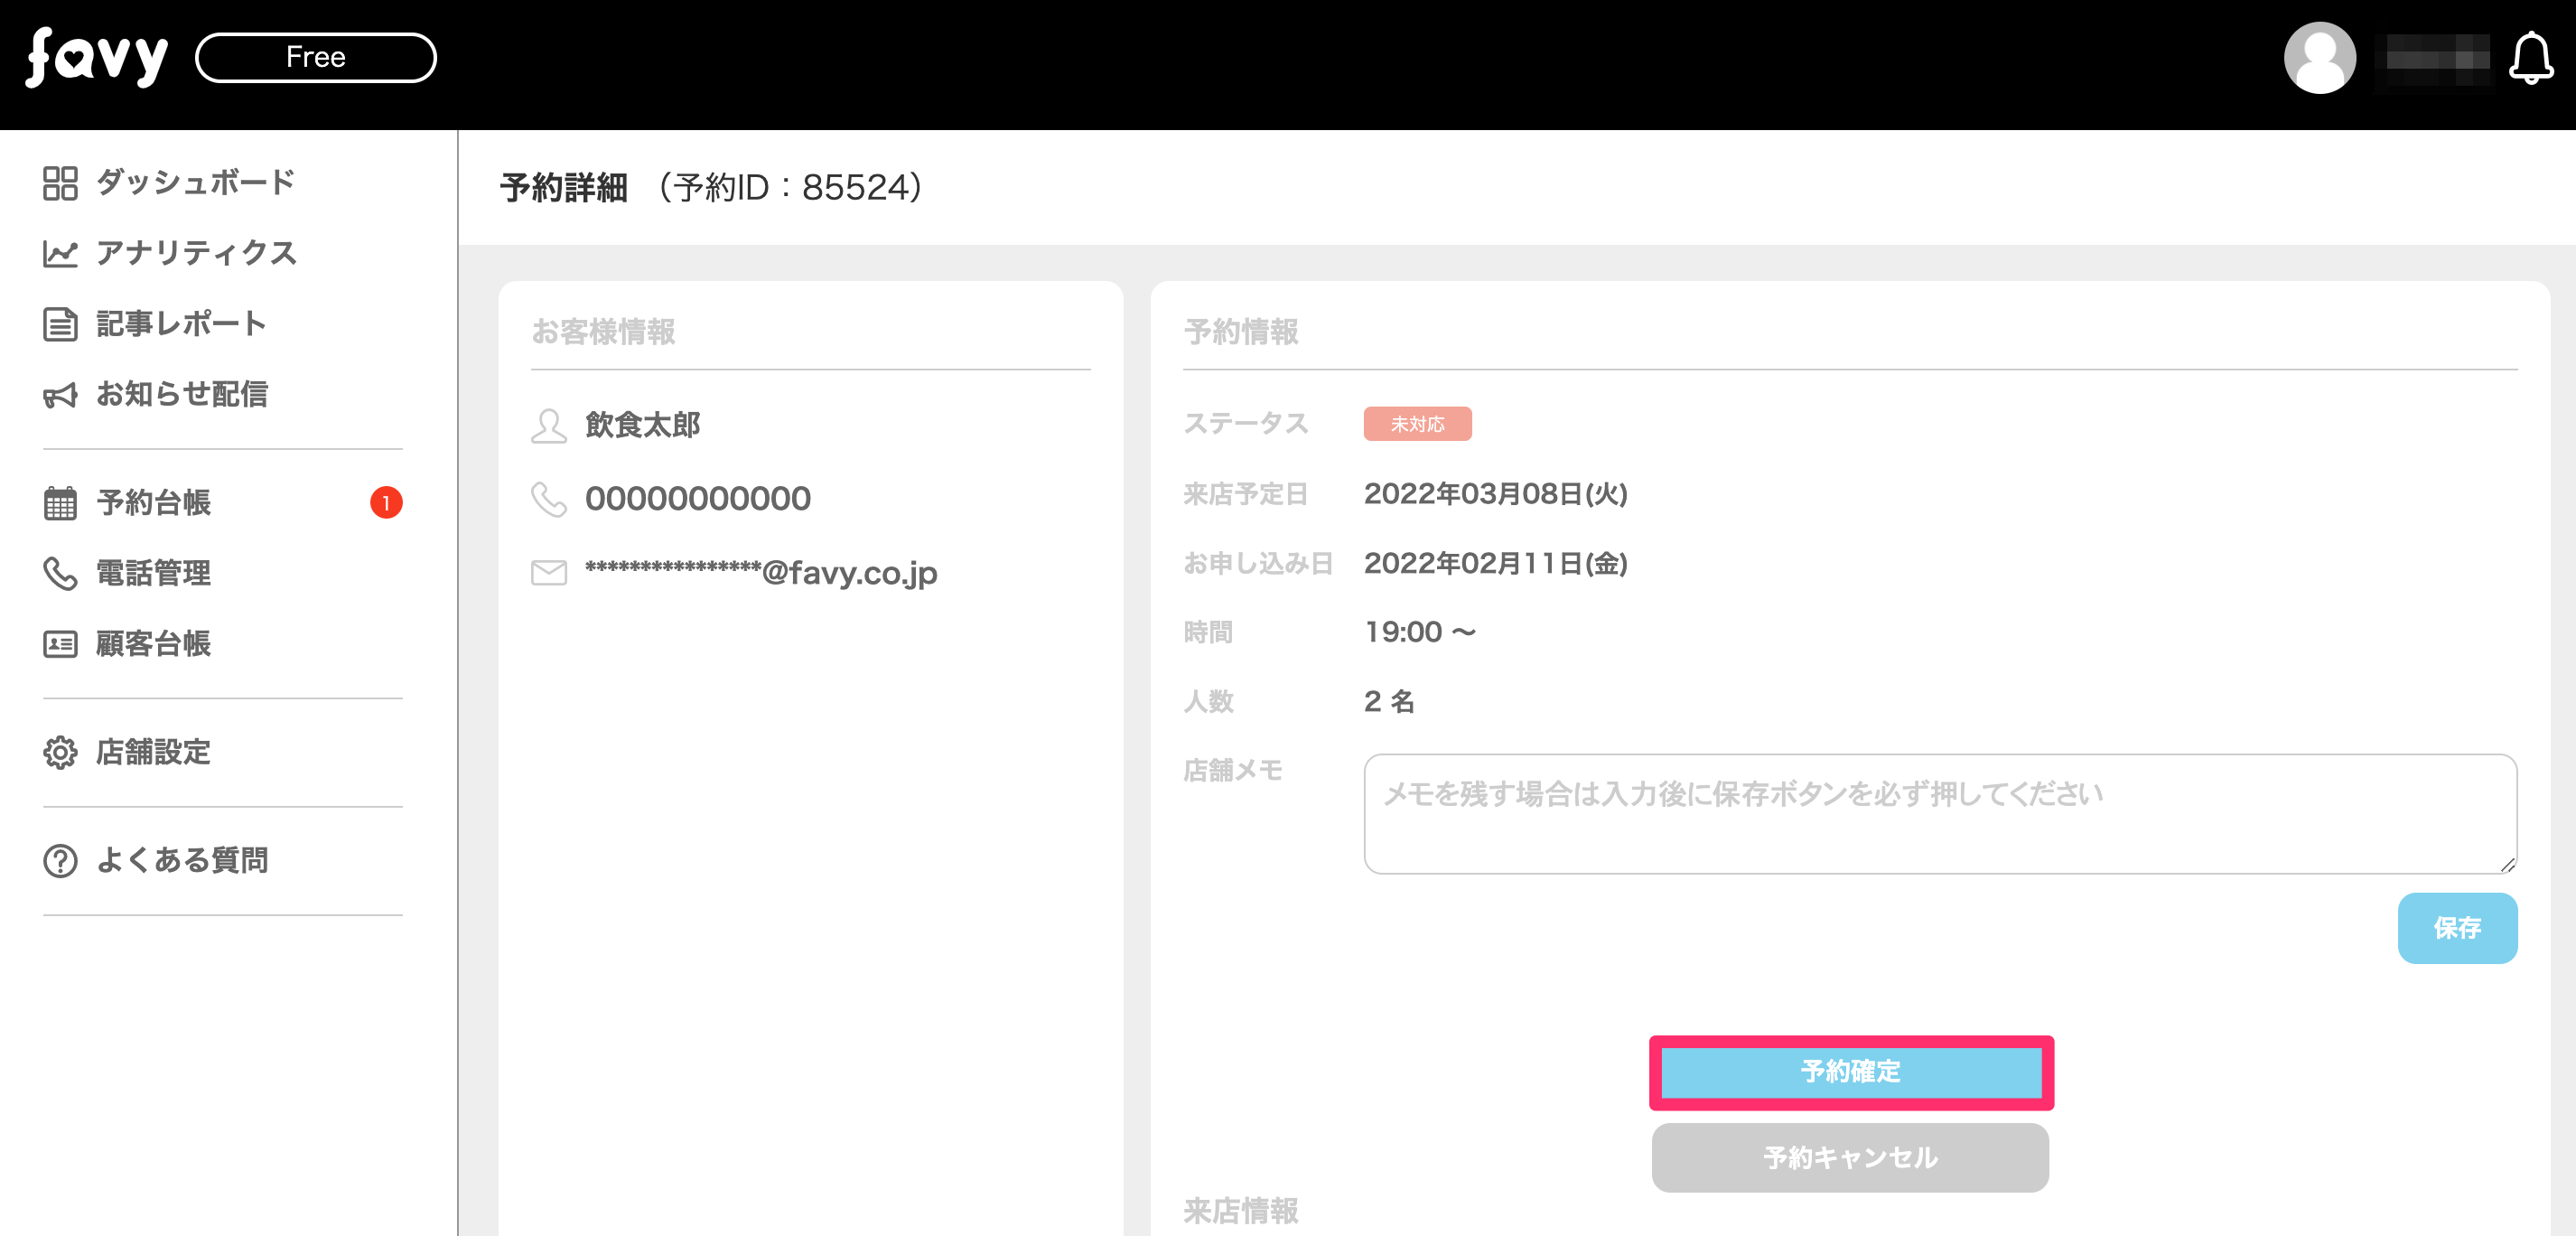Click the dashboard grid icon
This screenshot has height=1236, width=2576.
pyautogui.click(x=60, y=183)
